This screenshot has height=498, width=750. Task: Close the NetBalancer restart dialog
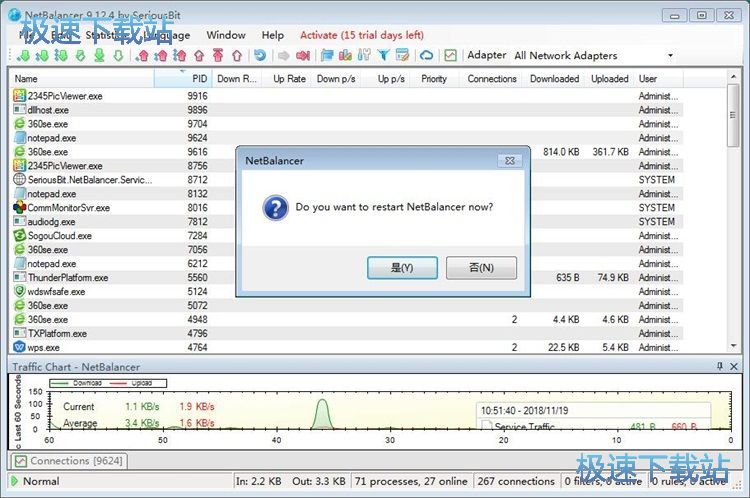(x=510, y=161)
